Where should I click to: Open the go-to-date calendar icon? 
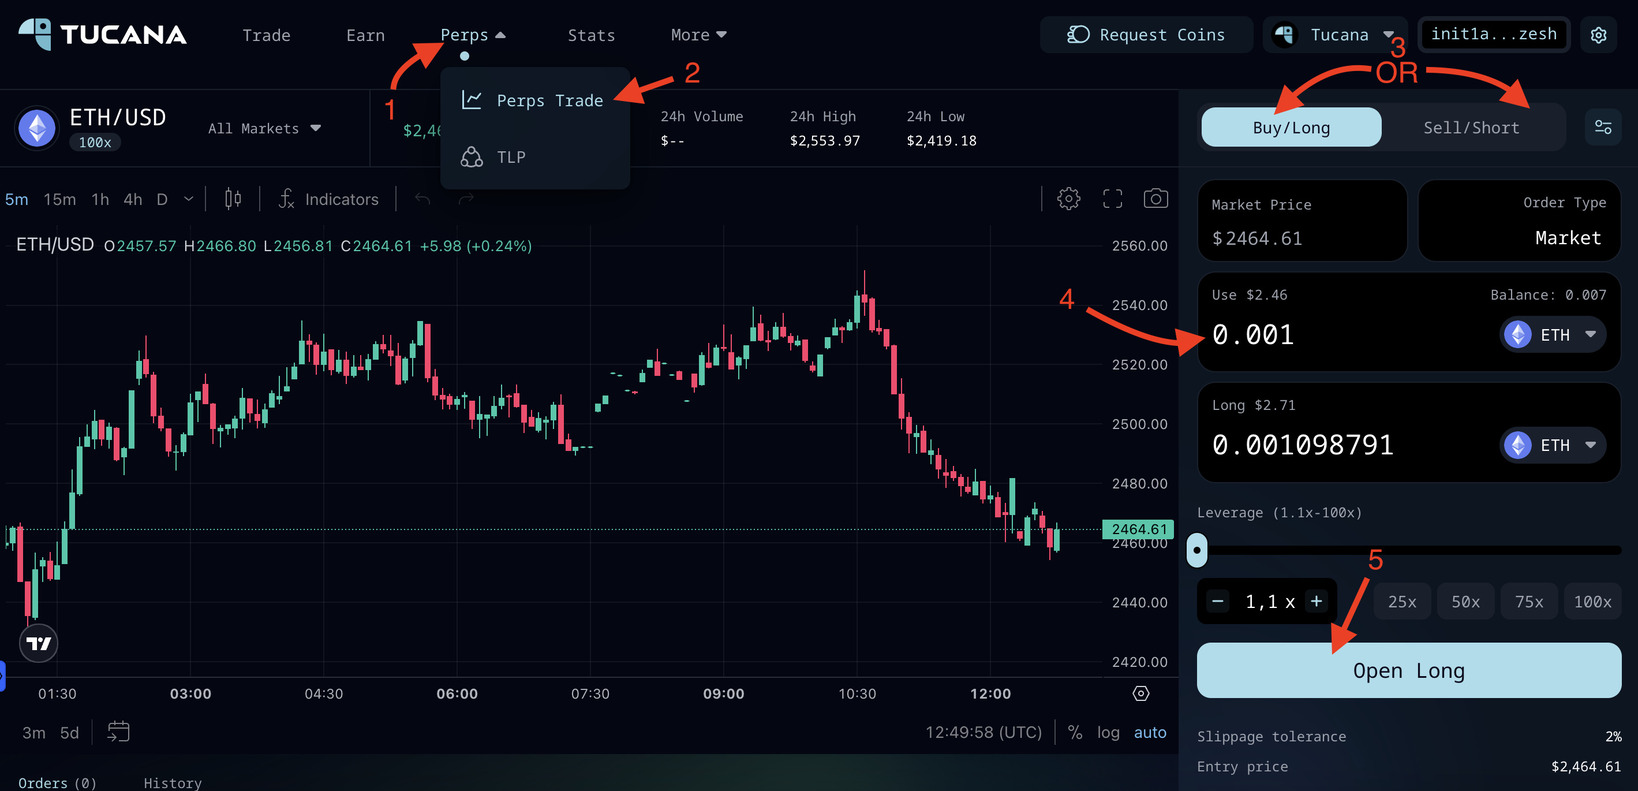118,732
